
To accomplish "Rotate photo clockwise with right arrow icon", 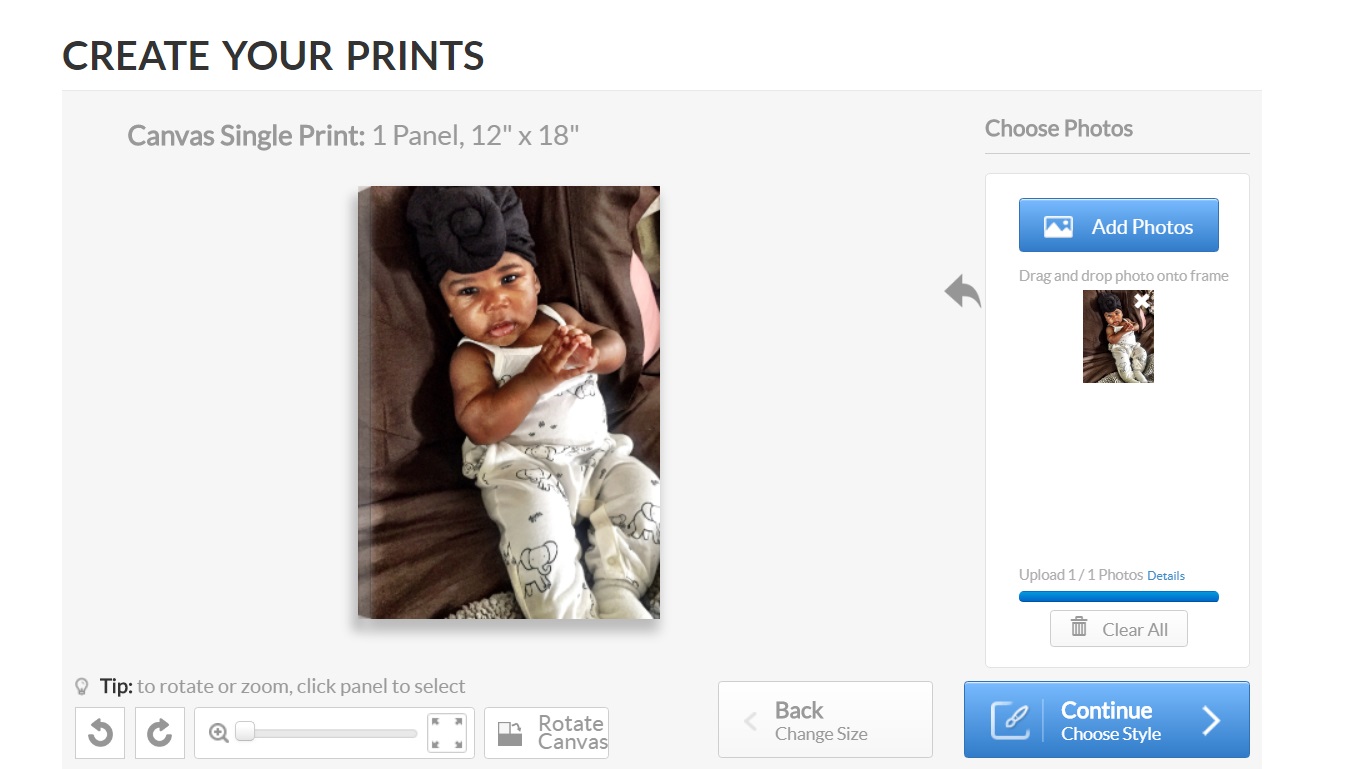I will click(x=160, y=733).
